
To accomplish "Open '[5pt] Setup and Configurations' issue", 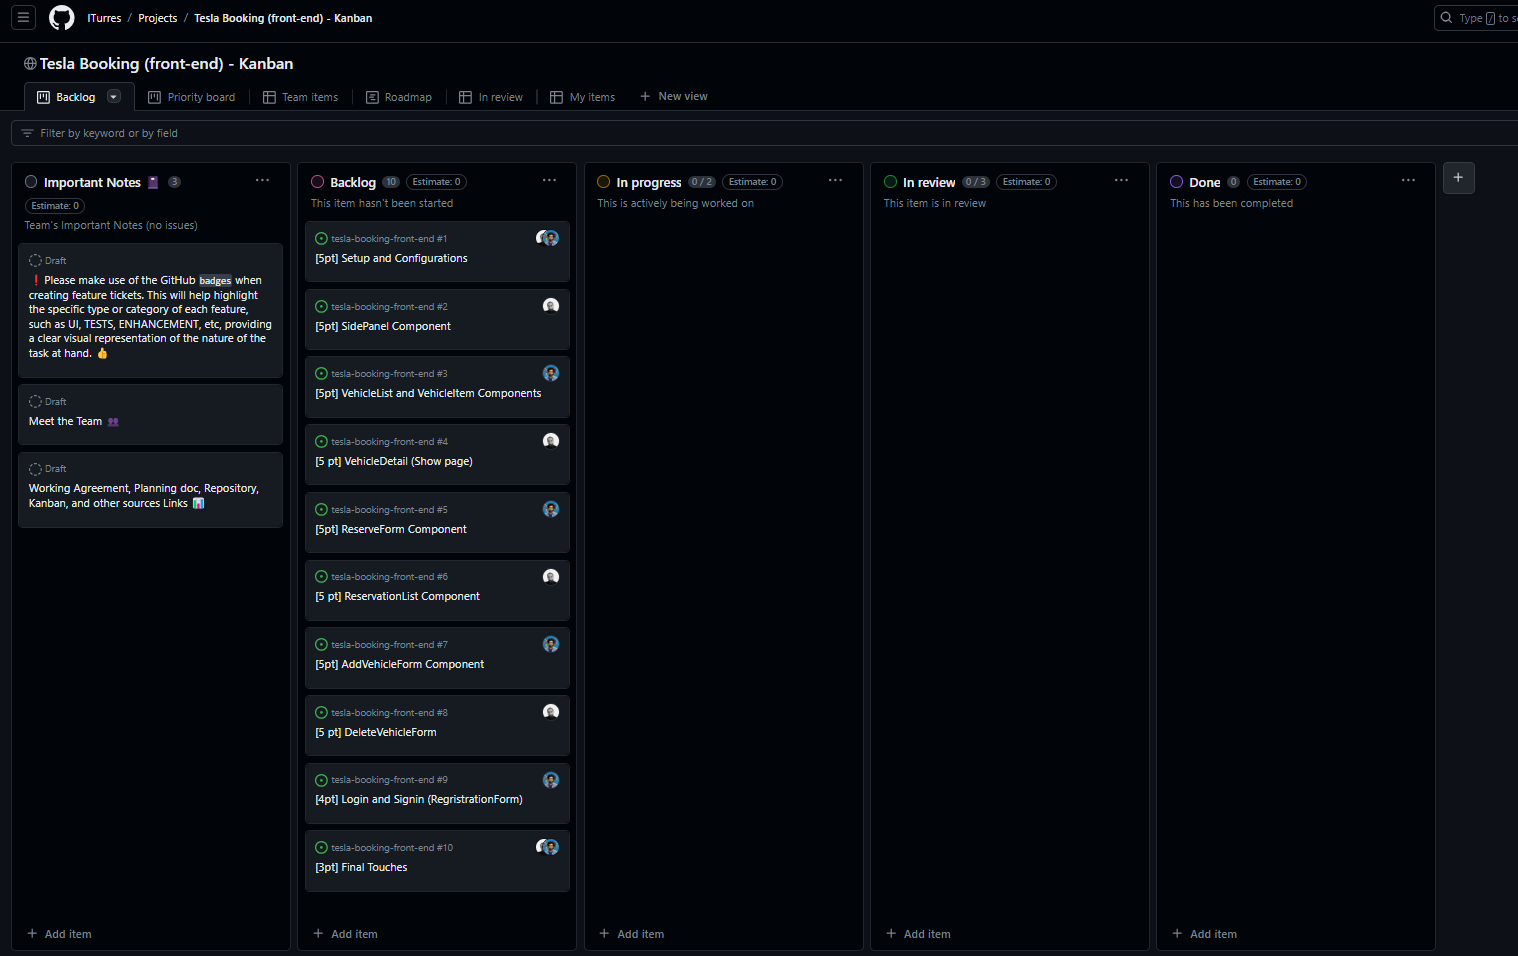I will [x=391, y=258].
